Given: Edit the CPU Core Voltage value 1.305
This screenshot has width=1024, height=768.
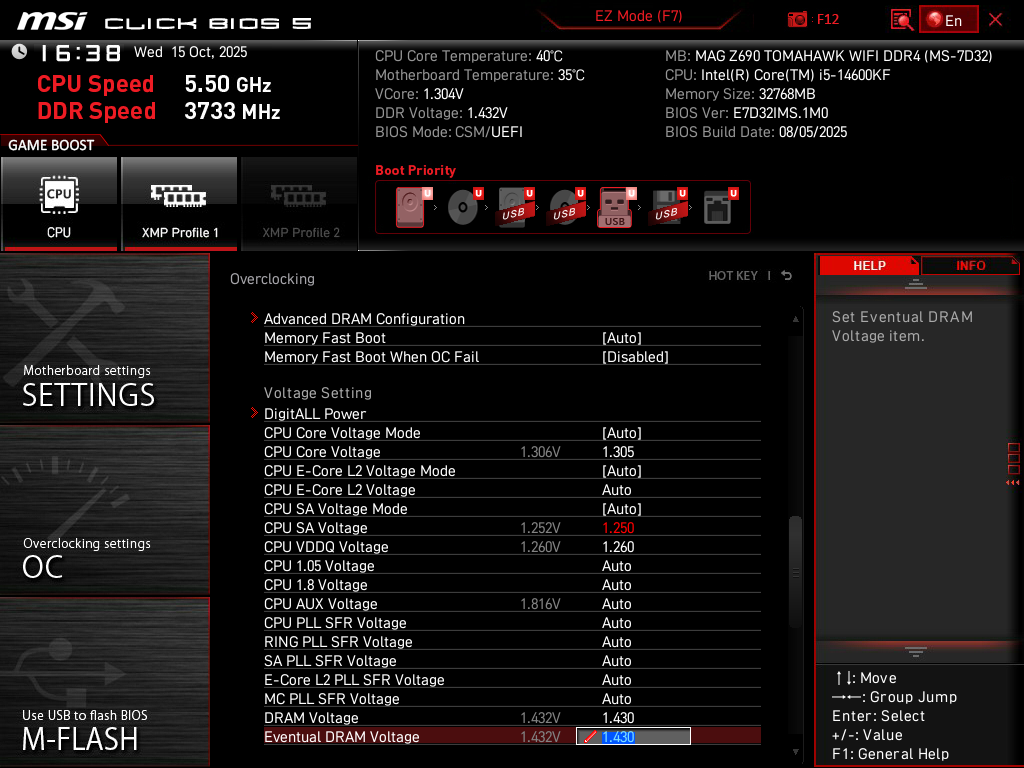Looking at the screenshot, I should pyautogui.click(x=618, y=451).
